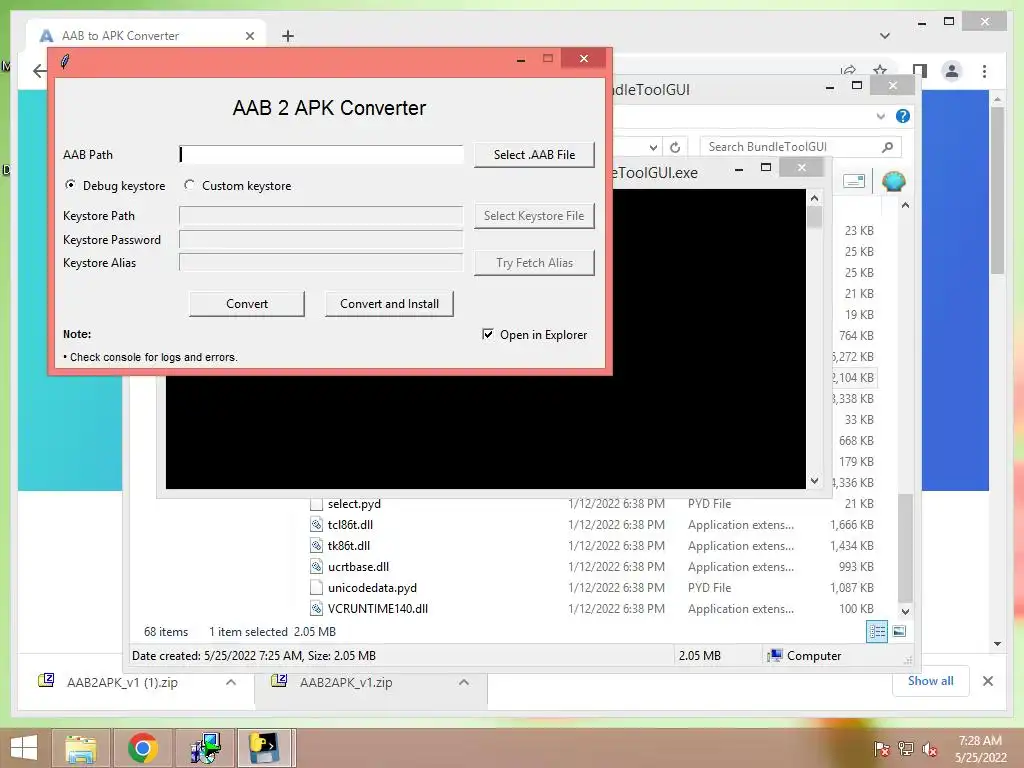This screenshot has height=768, width=1024.
Task: Click the share page icon in Chrome
Action: pyautogui.click(x=848, y=70)
